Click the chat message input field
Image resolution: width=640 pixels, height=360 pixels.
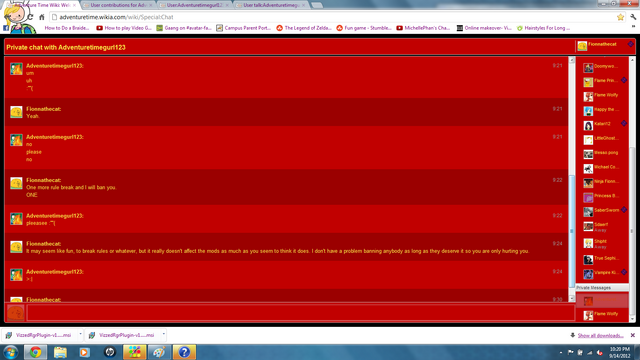pyautogui.click(x=300, y=313)
